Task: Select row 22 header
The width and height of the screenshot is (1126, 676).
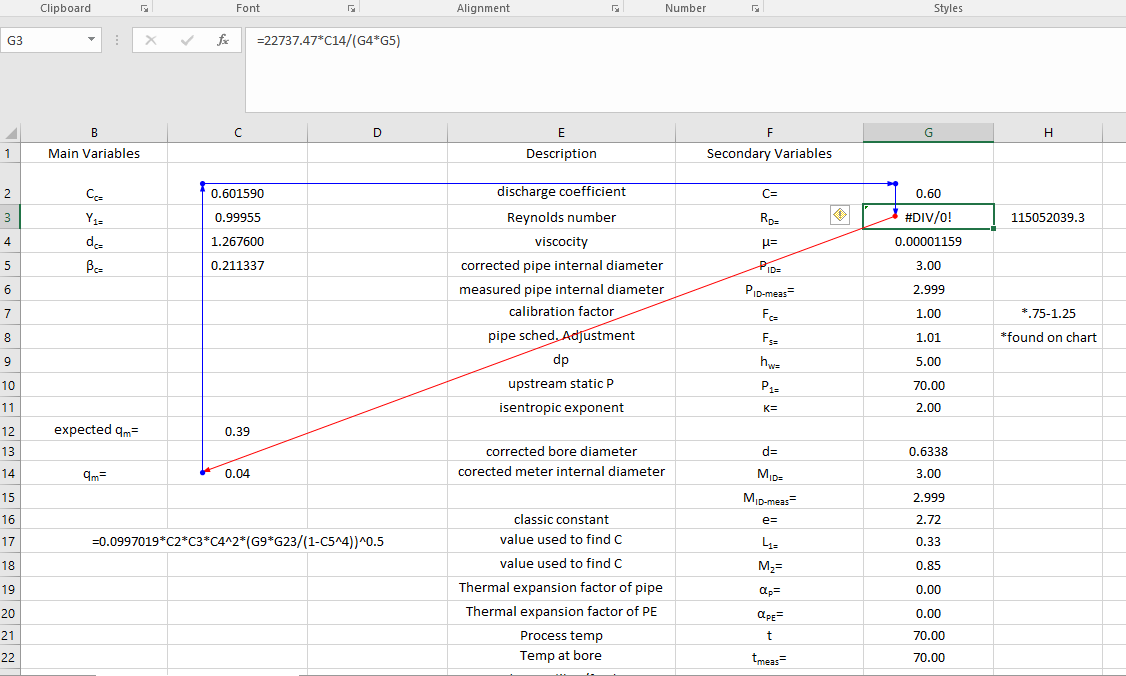Action: [x=9, y=657]
